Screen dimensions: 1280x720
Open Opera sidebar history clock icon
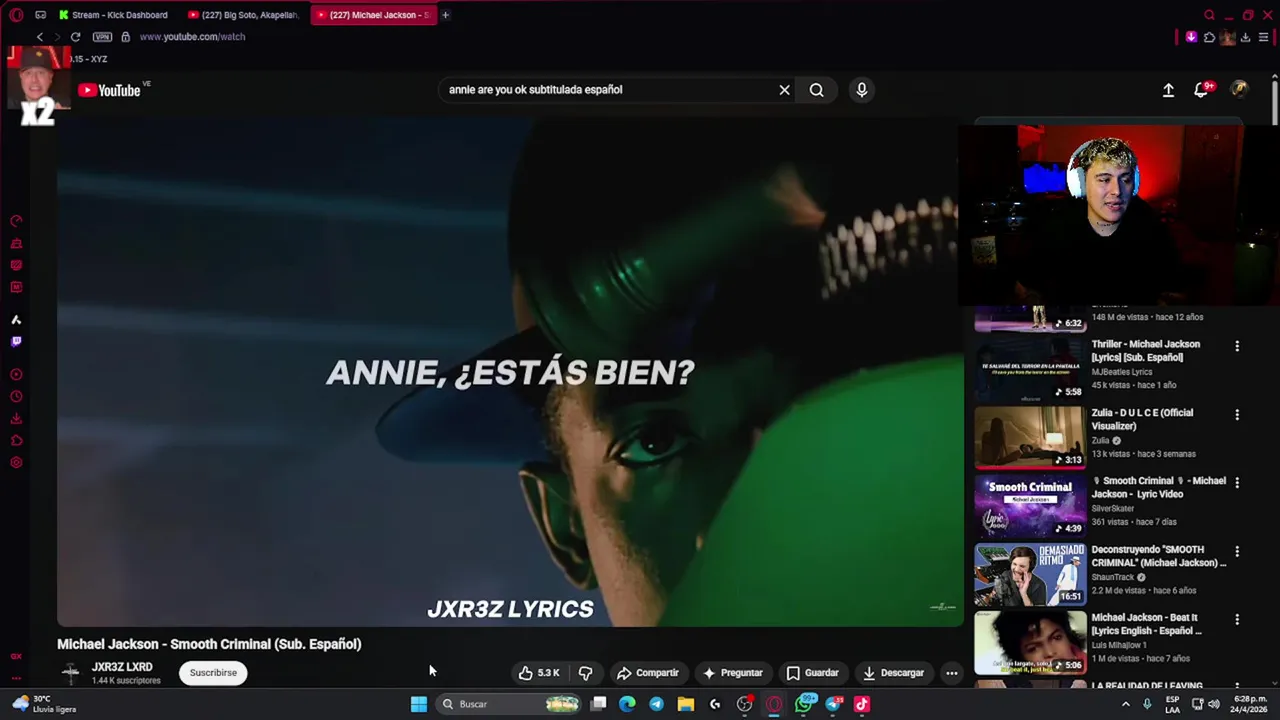click(16, 397)
